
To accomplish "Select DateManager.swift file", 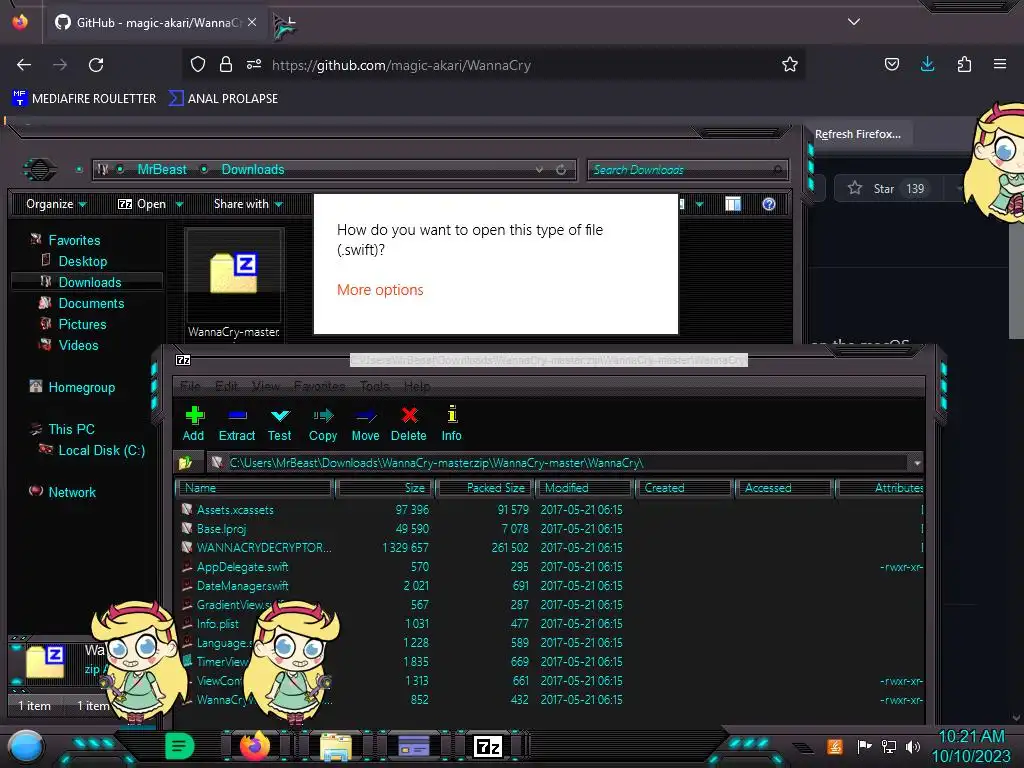I will click(x=242, y=586).
